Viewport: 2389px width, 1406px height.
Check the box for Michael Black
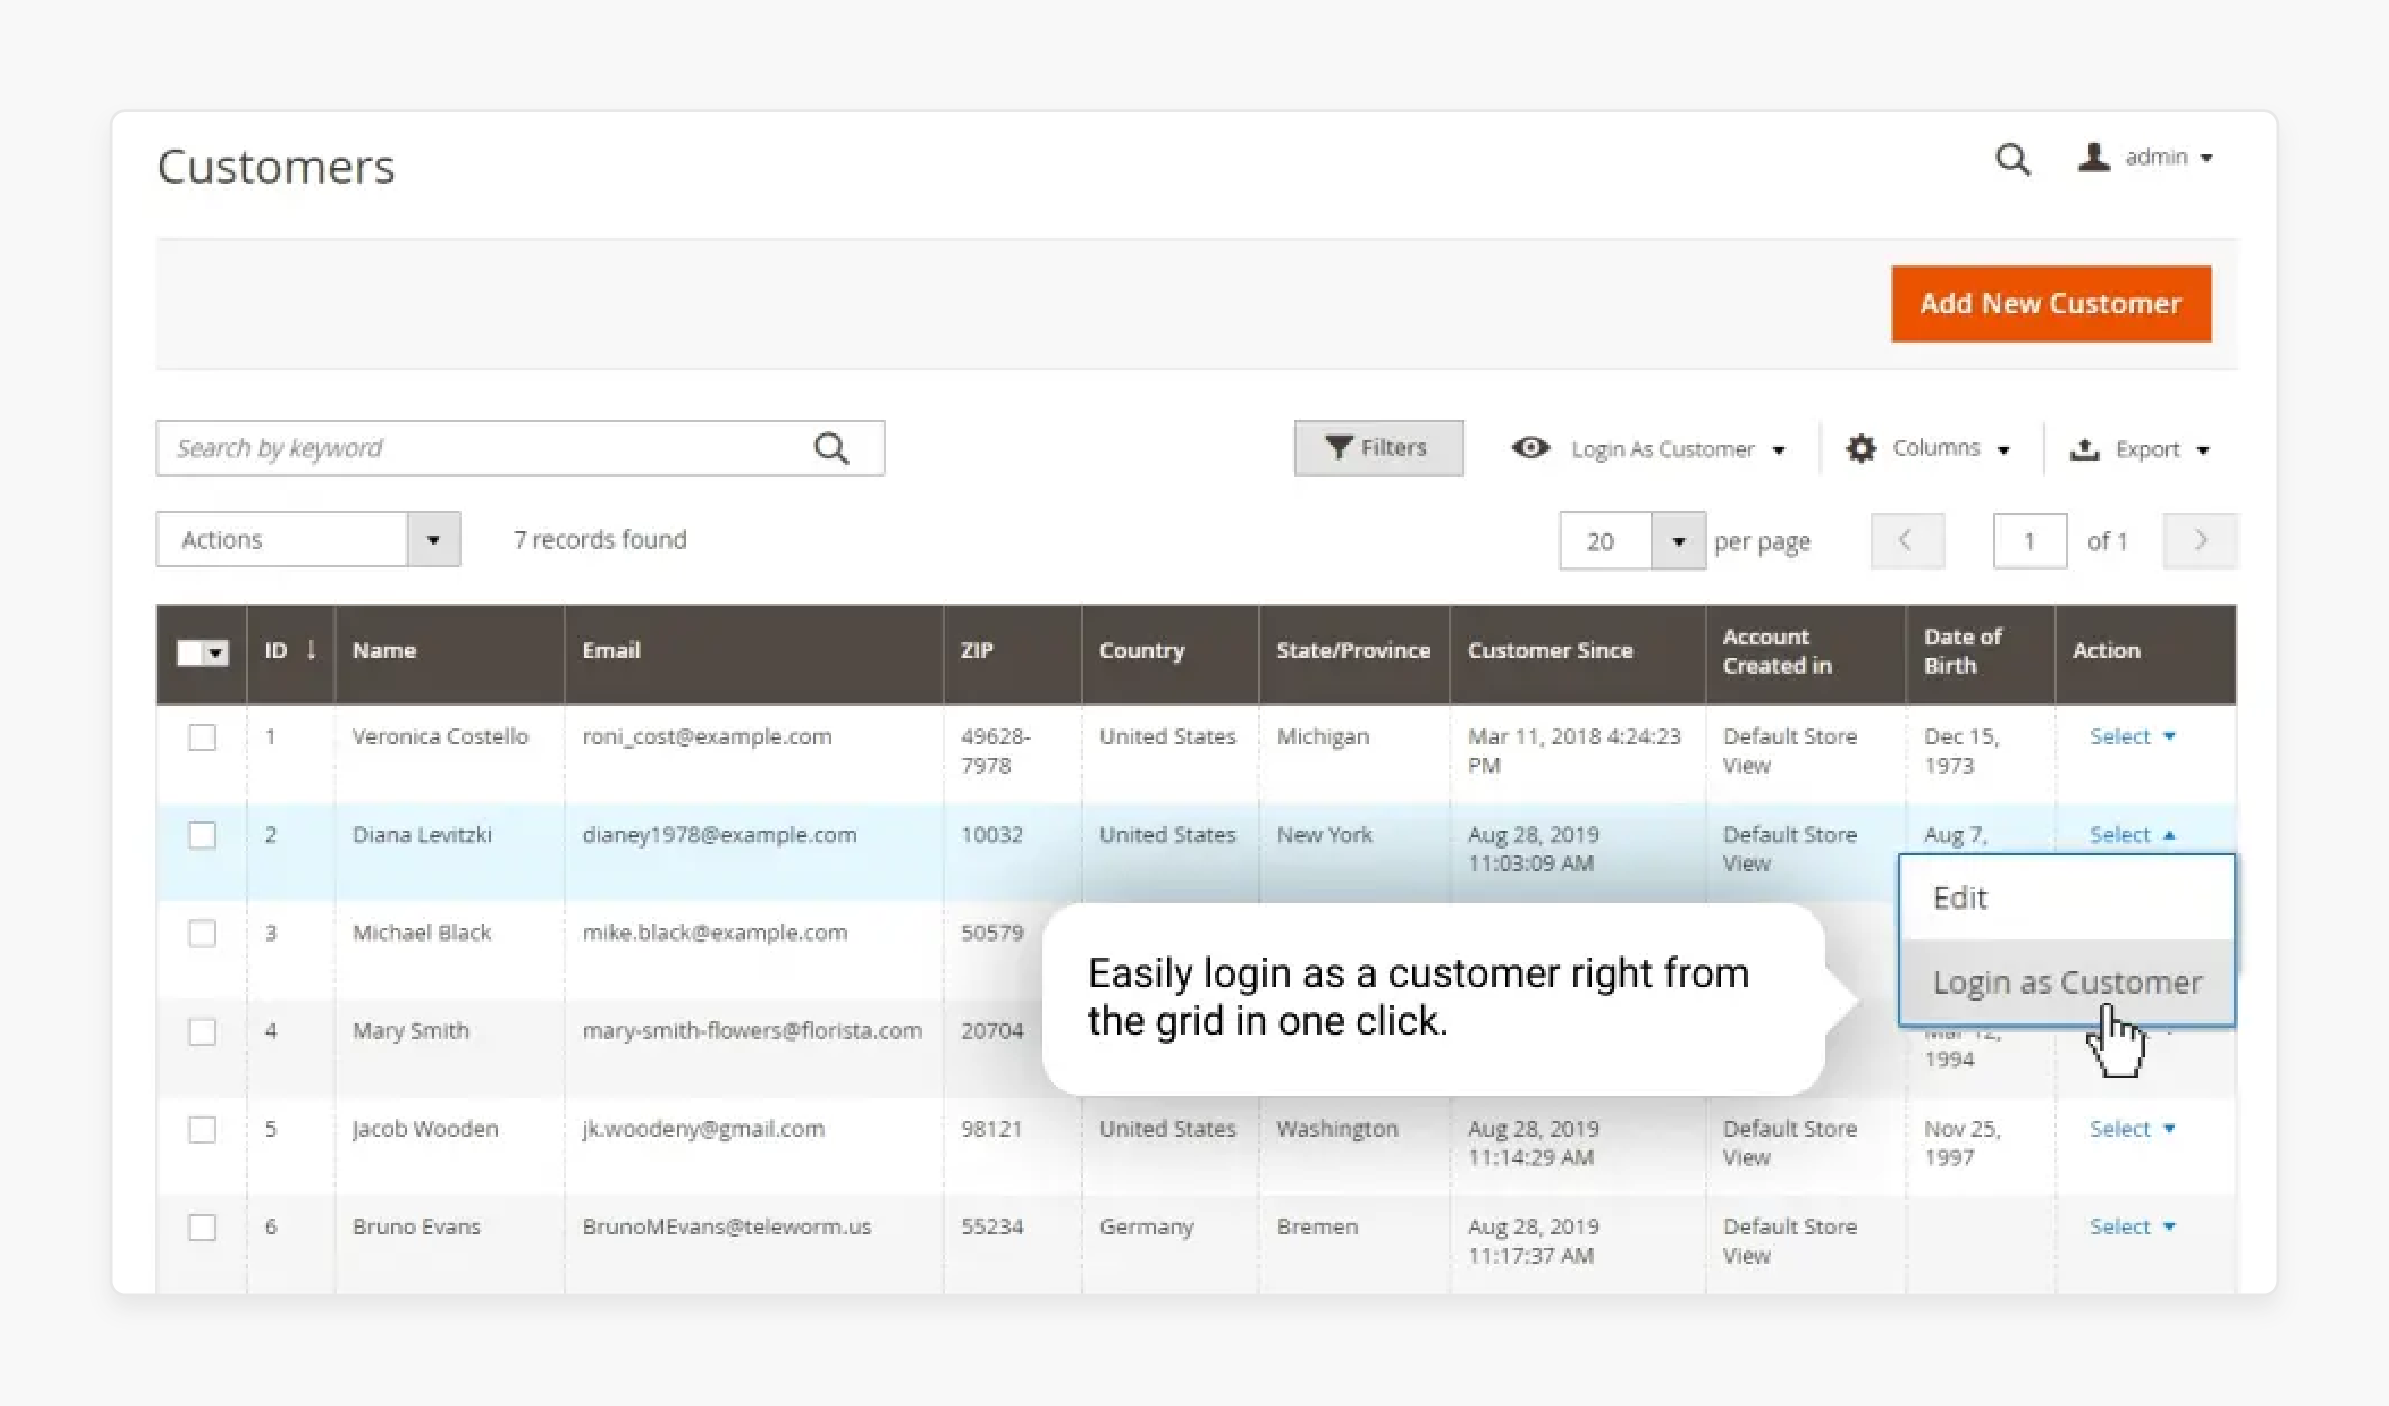(202, 933)
